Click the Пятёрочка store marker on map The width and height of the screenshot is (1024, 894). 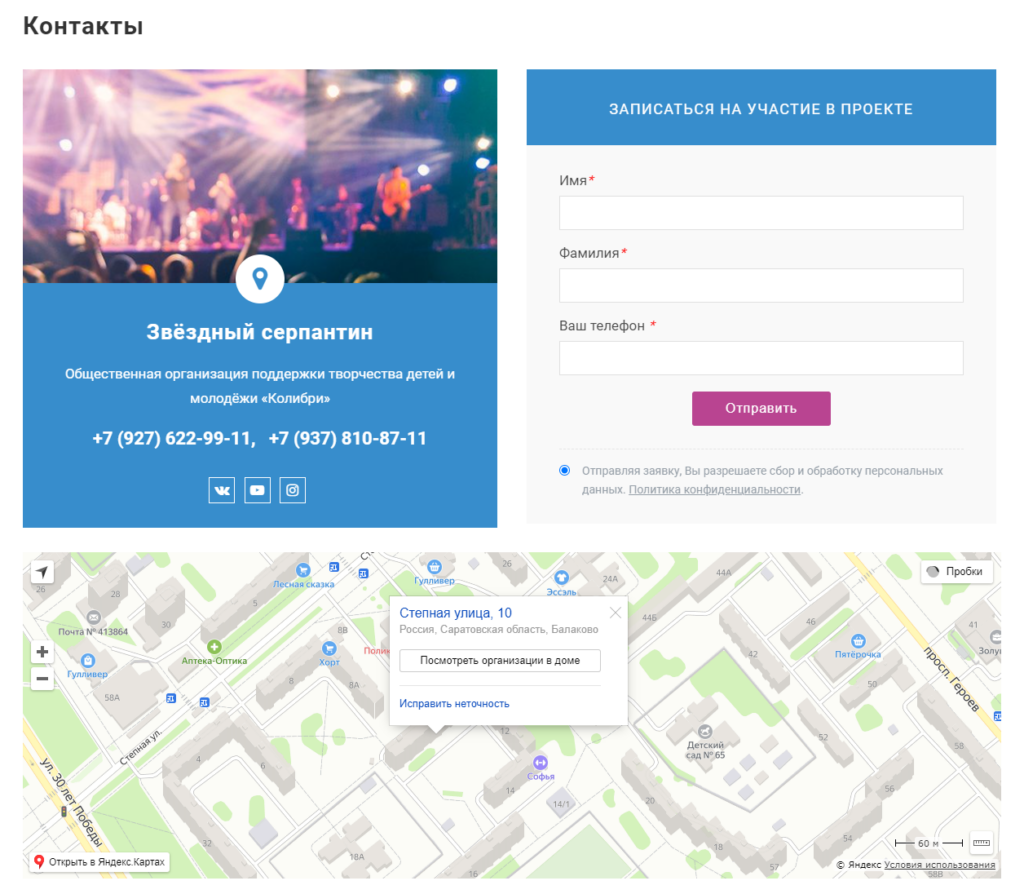[x=857, y=640]
